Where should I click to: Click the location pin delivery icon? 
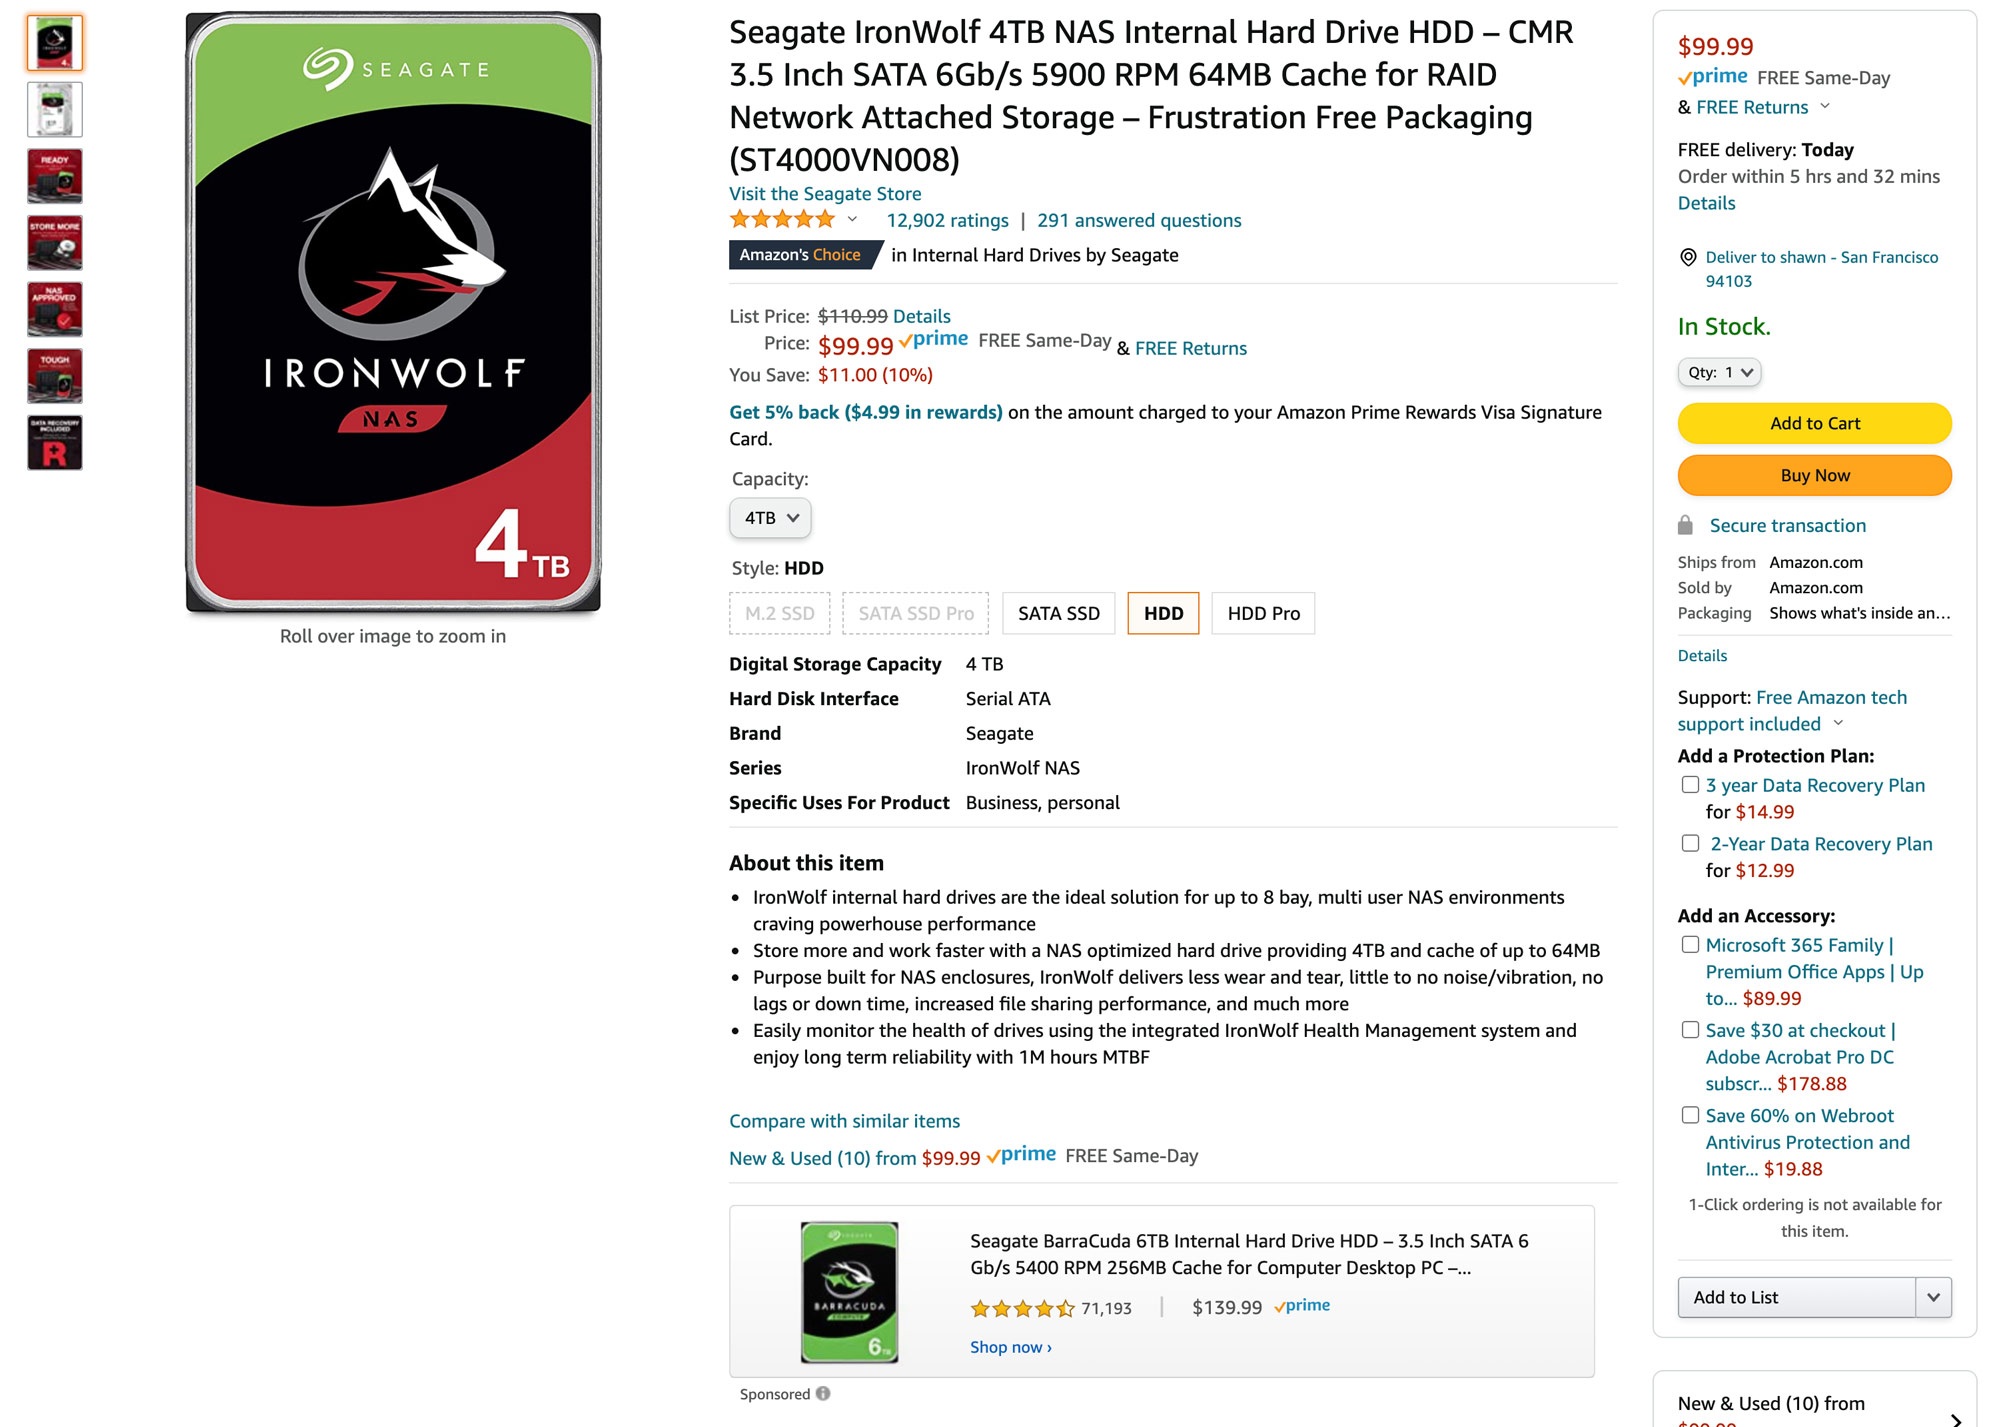1688,257
